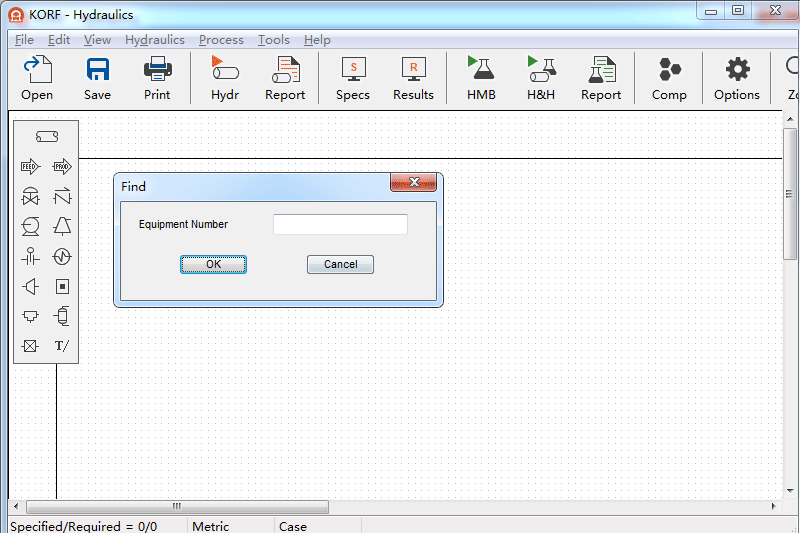Select the PROD product arrow tool
The image size is (800, 533).
62,166
